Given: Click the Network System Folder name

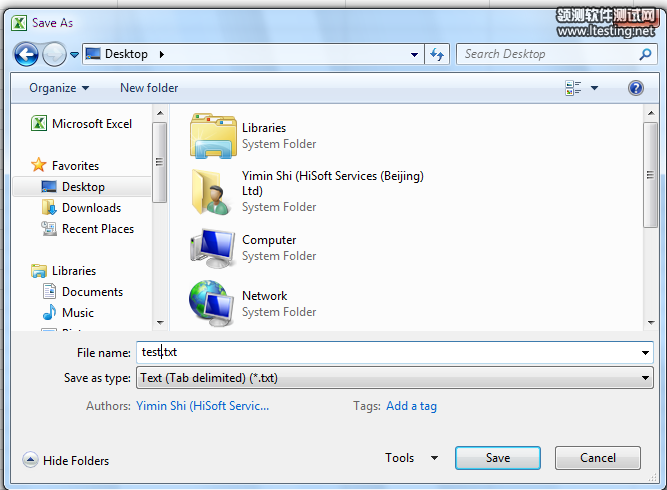Looking at the screenshot, I should click(265, 296).
